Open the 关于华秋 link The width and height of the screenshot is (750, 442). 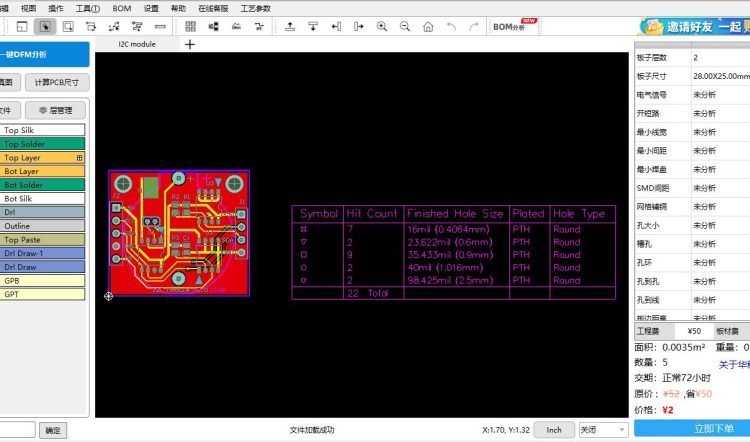click(x=734, y=365)
